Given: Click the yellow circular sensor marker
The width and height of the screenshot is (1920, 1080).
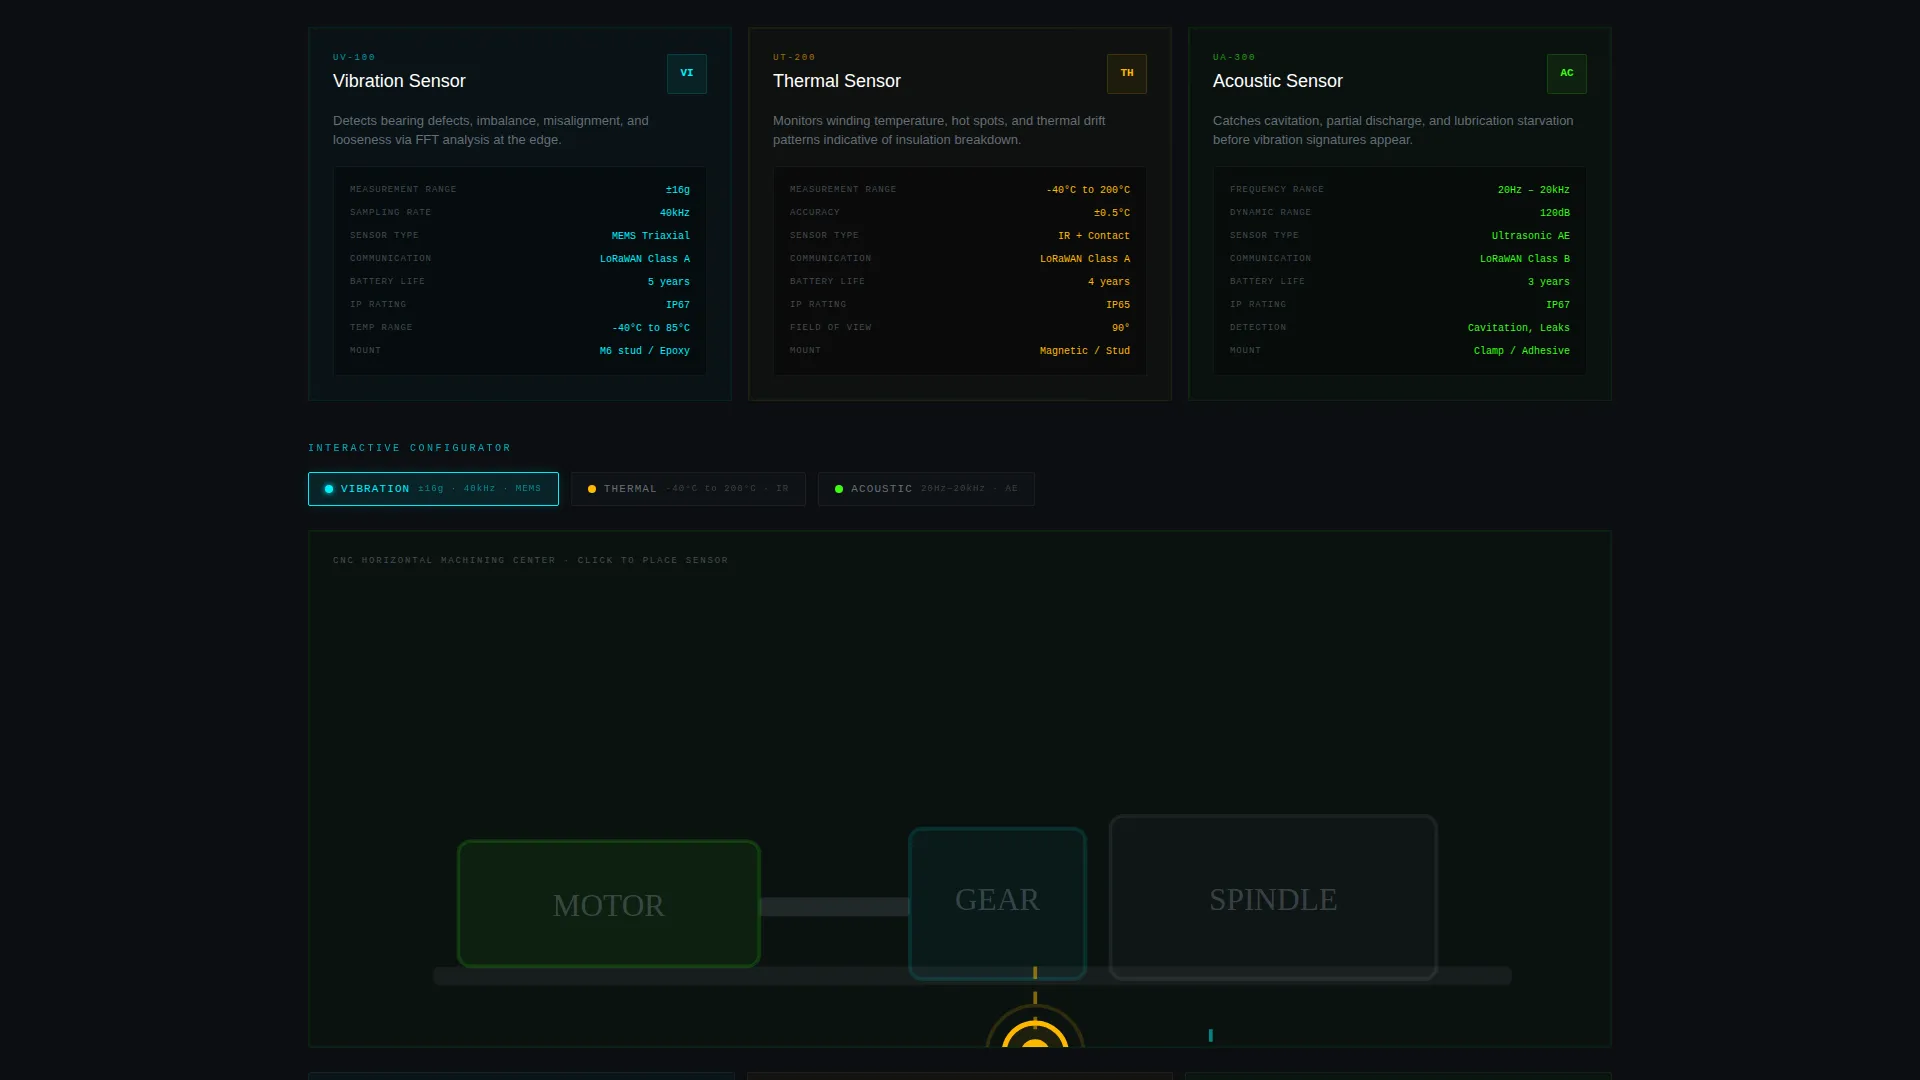Looking at the screenshot, I should tap(1035, 1028).
